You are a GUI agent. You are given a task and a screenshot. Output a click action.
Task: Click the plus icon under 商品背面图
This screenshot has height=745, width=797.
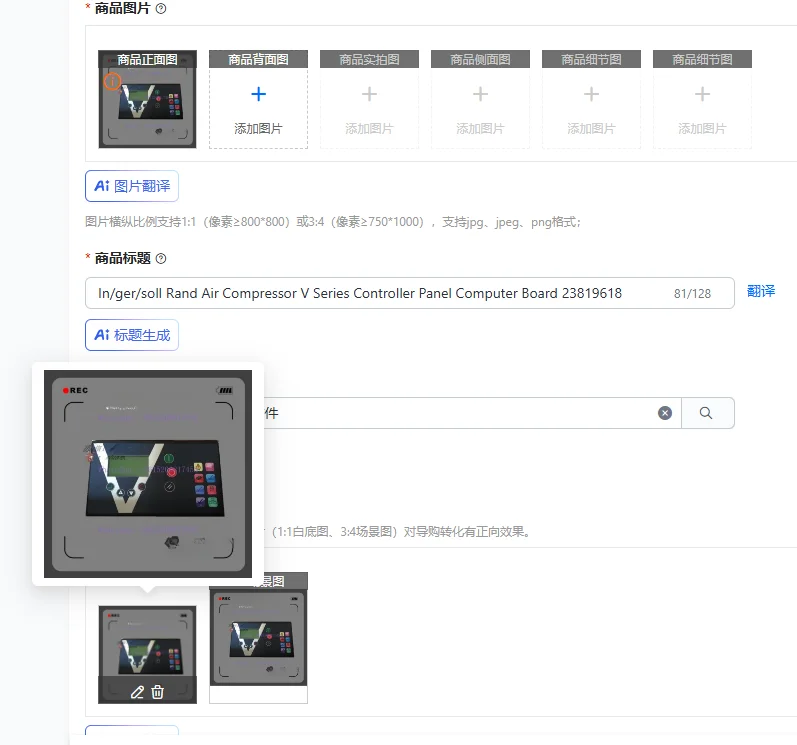coord(258,94)
